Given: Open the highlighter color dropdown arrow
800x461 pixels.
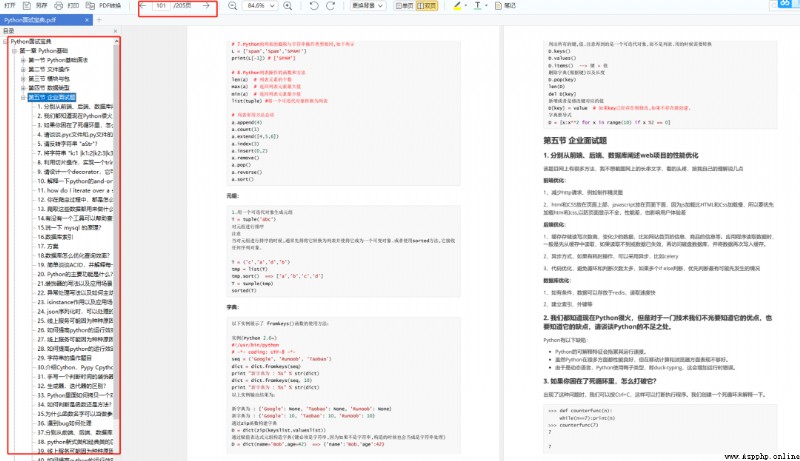Looking at the screenshot, I should (x=466, y=6).
